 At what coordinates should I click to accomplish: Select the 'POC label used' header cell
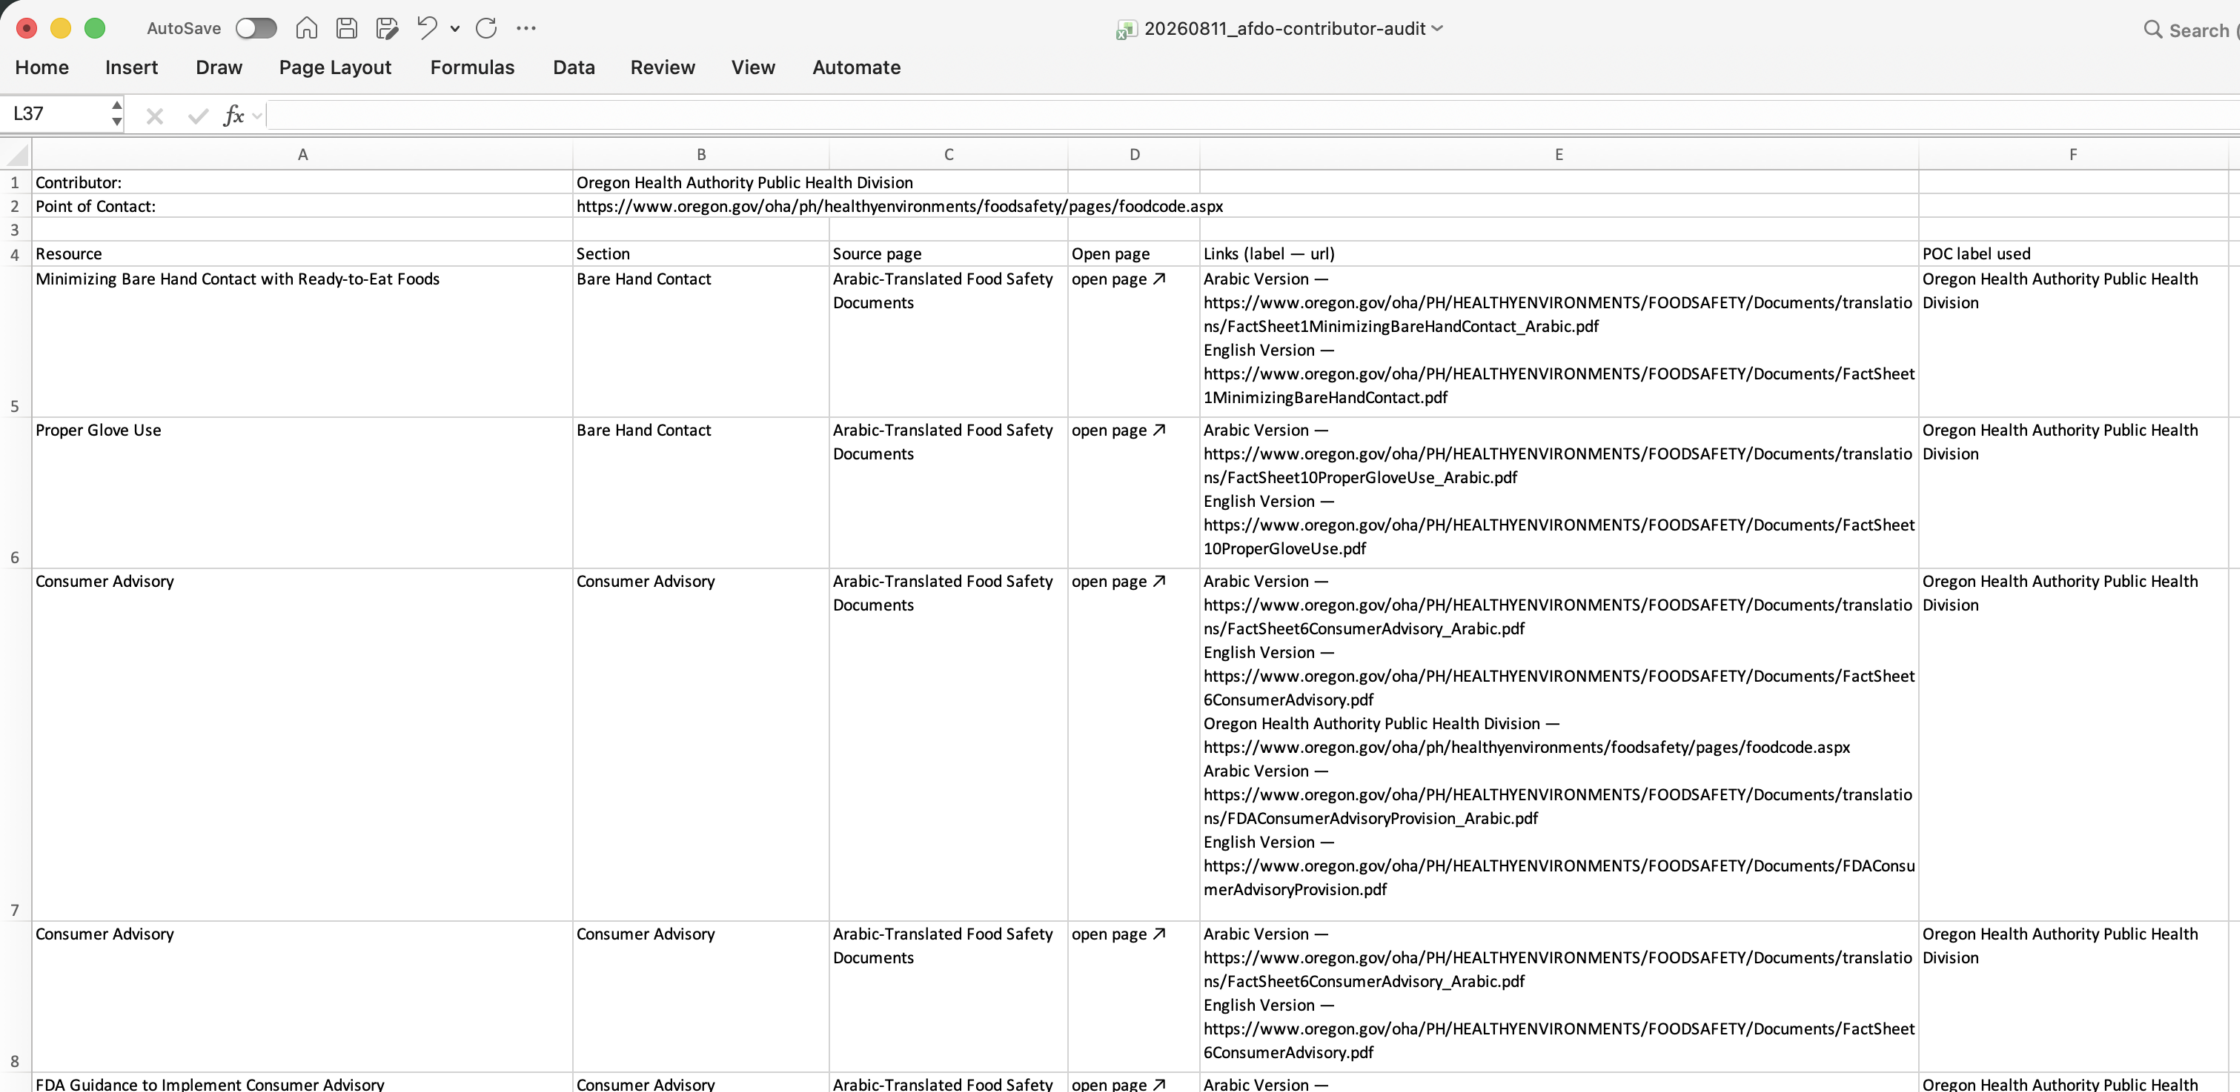(2073, 254)
